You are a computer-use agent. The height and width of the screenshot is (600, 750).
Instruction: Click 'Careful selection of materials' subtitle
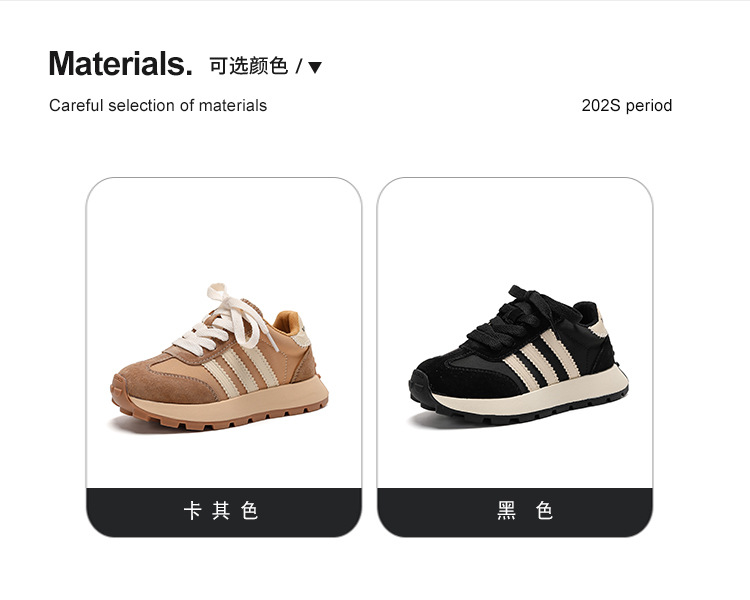click(158, 105)
